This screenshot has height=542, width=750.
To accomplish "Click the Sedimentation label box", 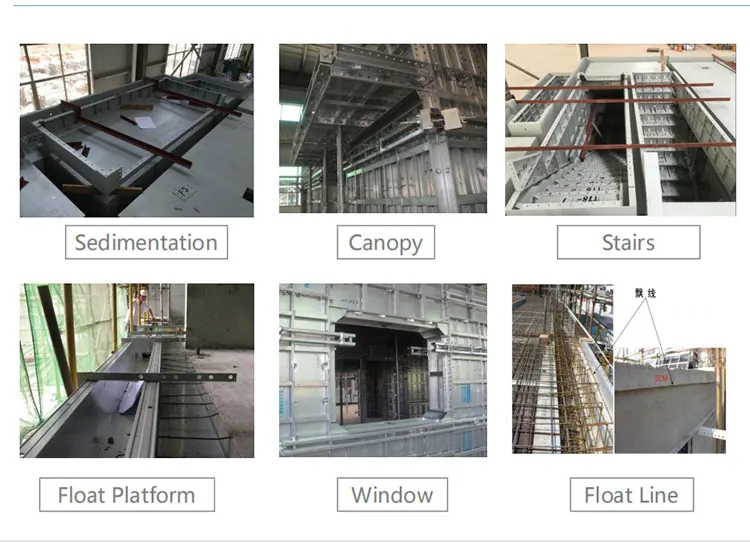I will click(146, 243).
